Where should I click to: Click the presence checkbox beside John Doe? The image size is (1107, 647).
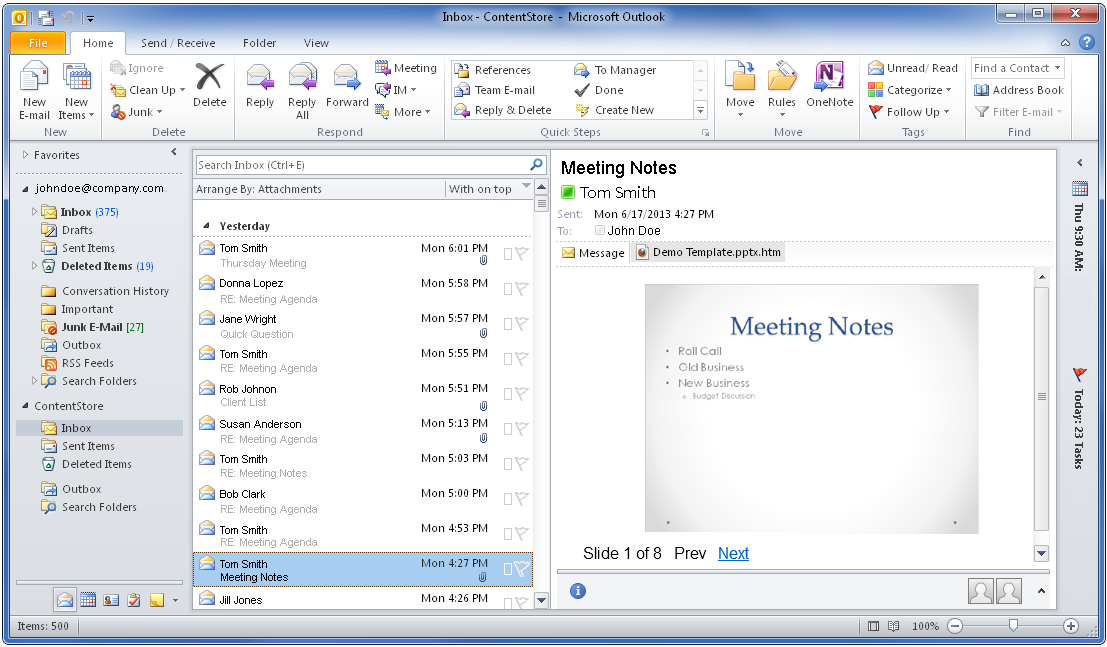tap(600, 230)
